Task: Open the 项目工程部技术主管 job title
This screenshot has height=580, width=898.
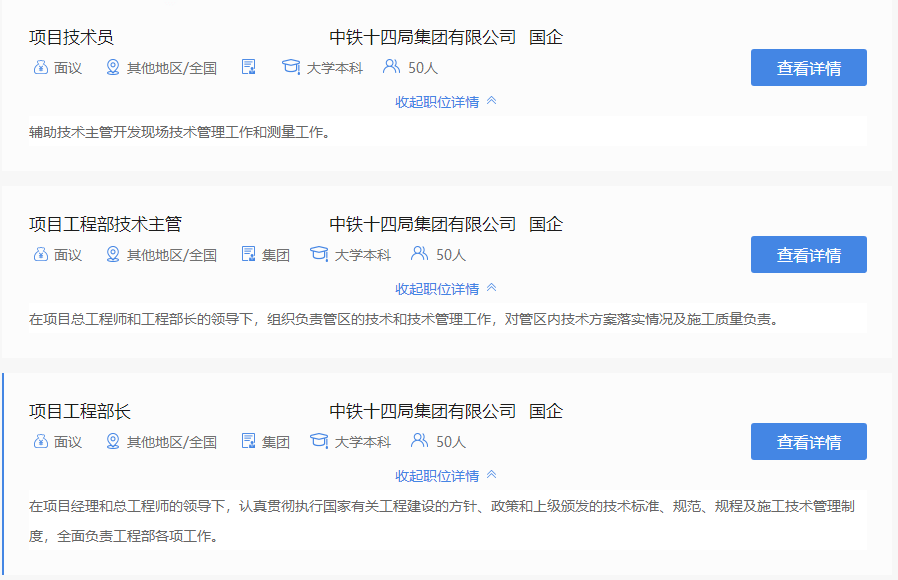Action: 105,225
